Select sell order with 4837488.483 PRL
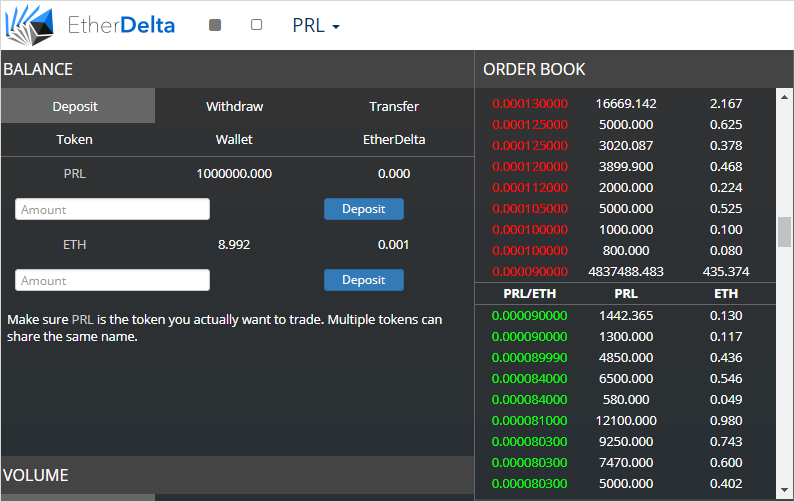Image resolution: width=795 pixels, height=502 pixels. click(625, 271)
